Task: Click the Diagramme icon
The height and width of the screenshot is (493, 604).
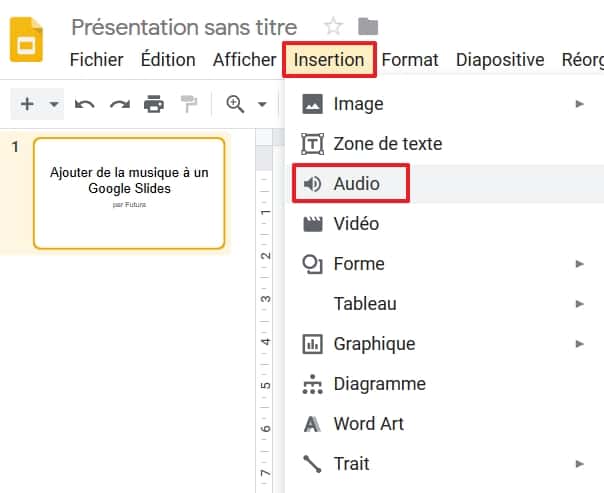Action: coord(312,384)
